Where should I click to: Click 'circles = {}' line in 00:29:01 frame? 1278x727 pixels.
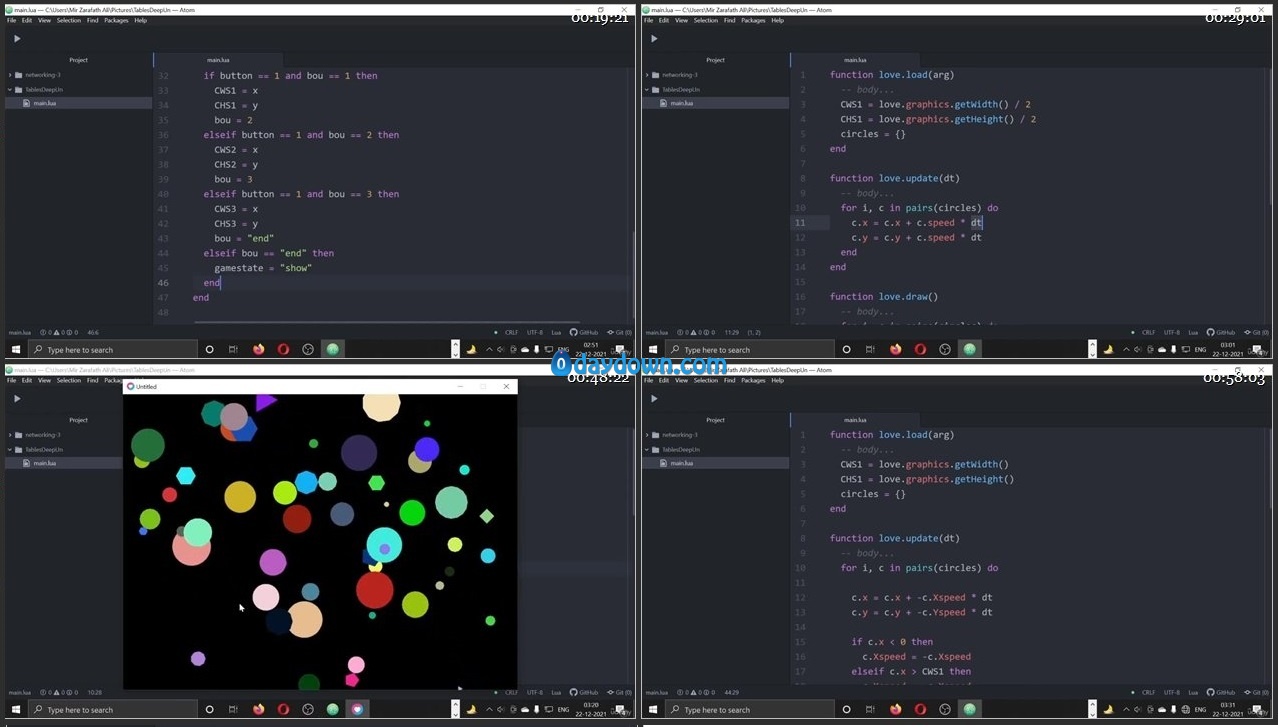pyautogui.click(x=873, y=134)
